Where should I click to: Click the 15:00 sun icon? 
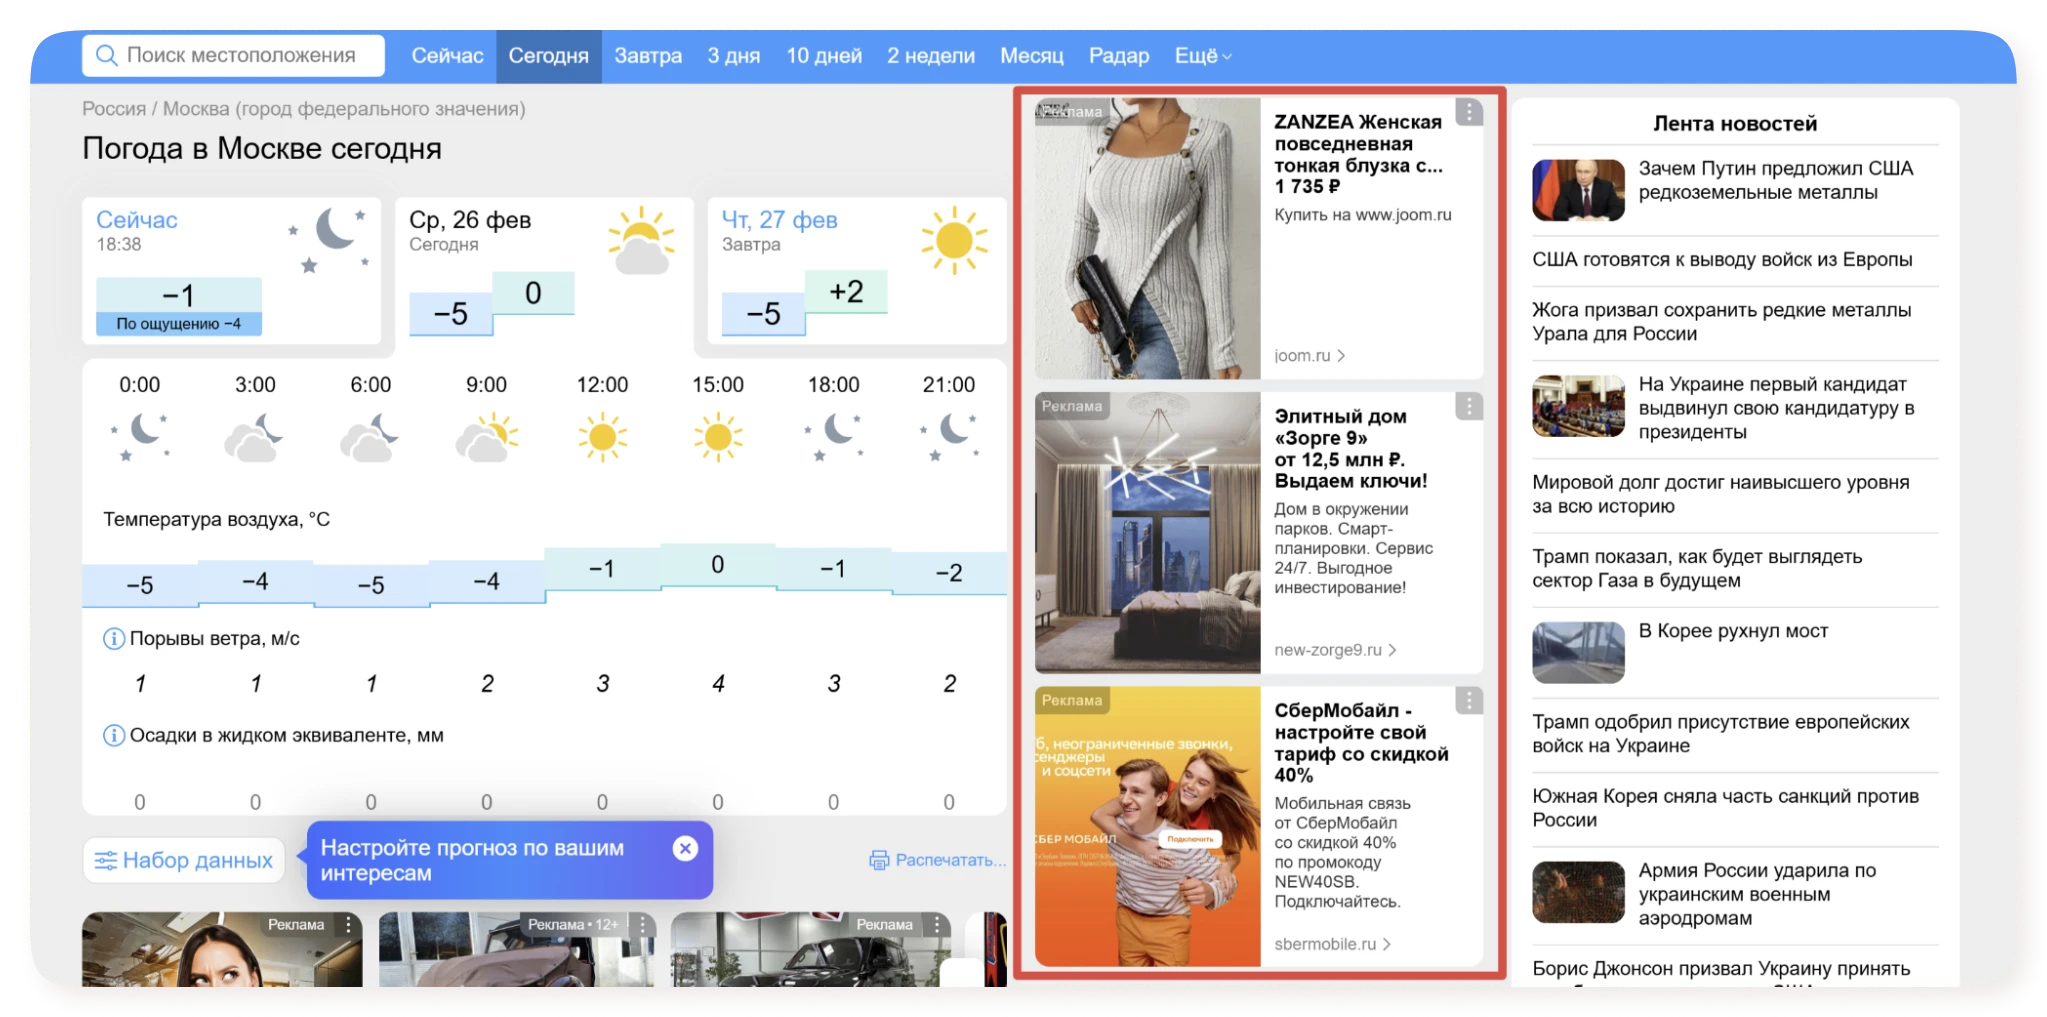coord(718,437)
